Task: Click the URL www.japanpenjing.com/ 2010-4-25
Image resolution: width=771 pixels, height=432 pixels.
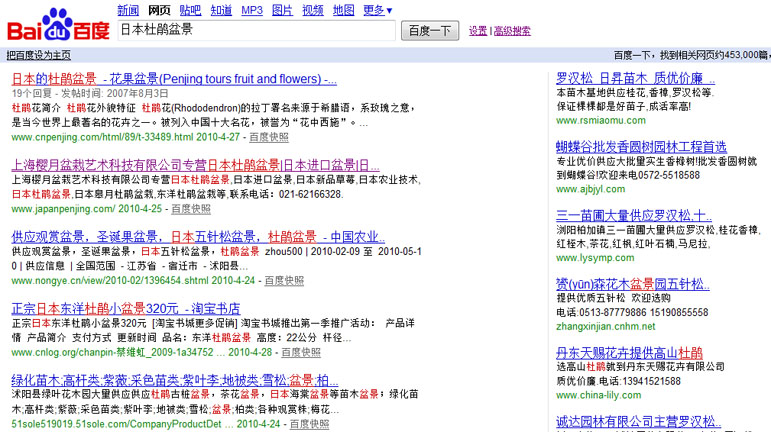Action: point(87,209)
